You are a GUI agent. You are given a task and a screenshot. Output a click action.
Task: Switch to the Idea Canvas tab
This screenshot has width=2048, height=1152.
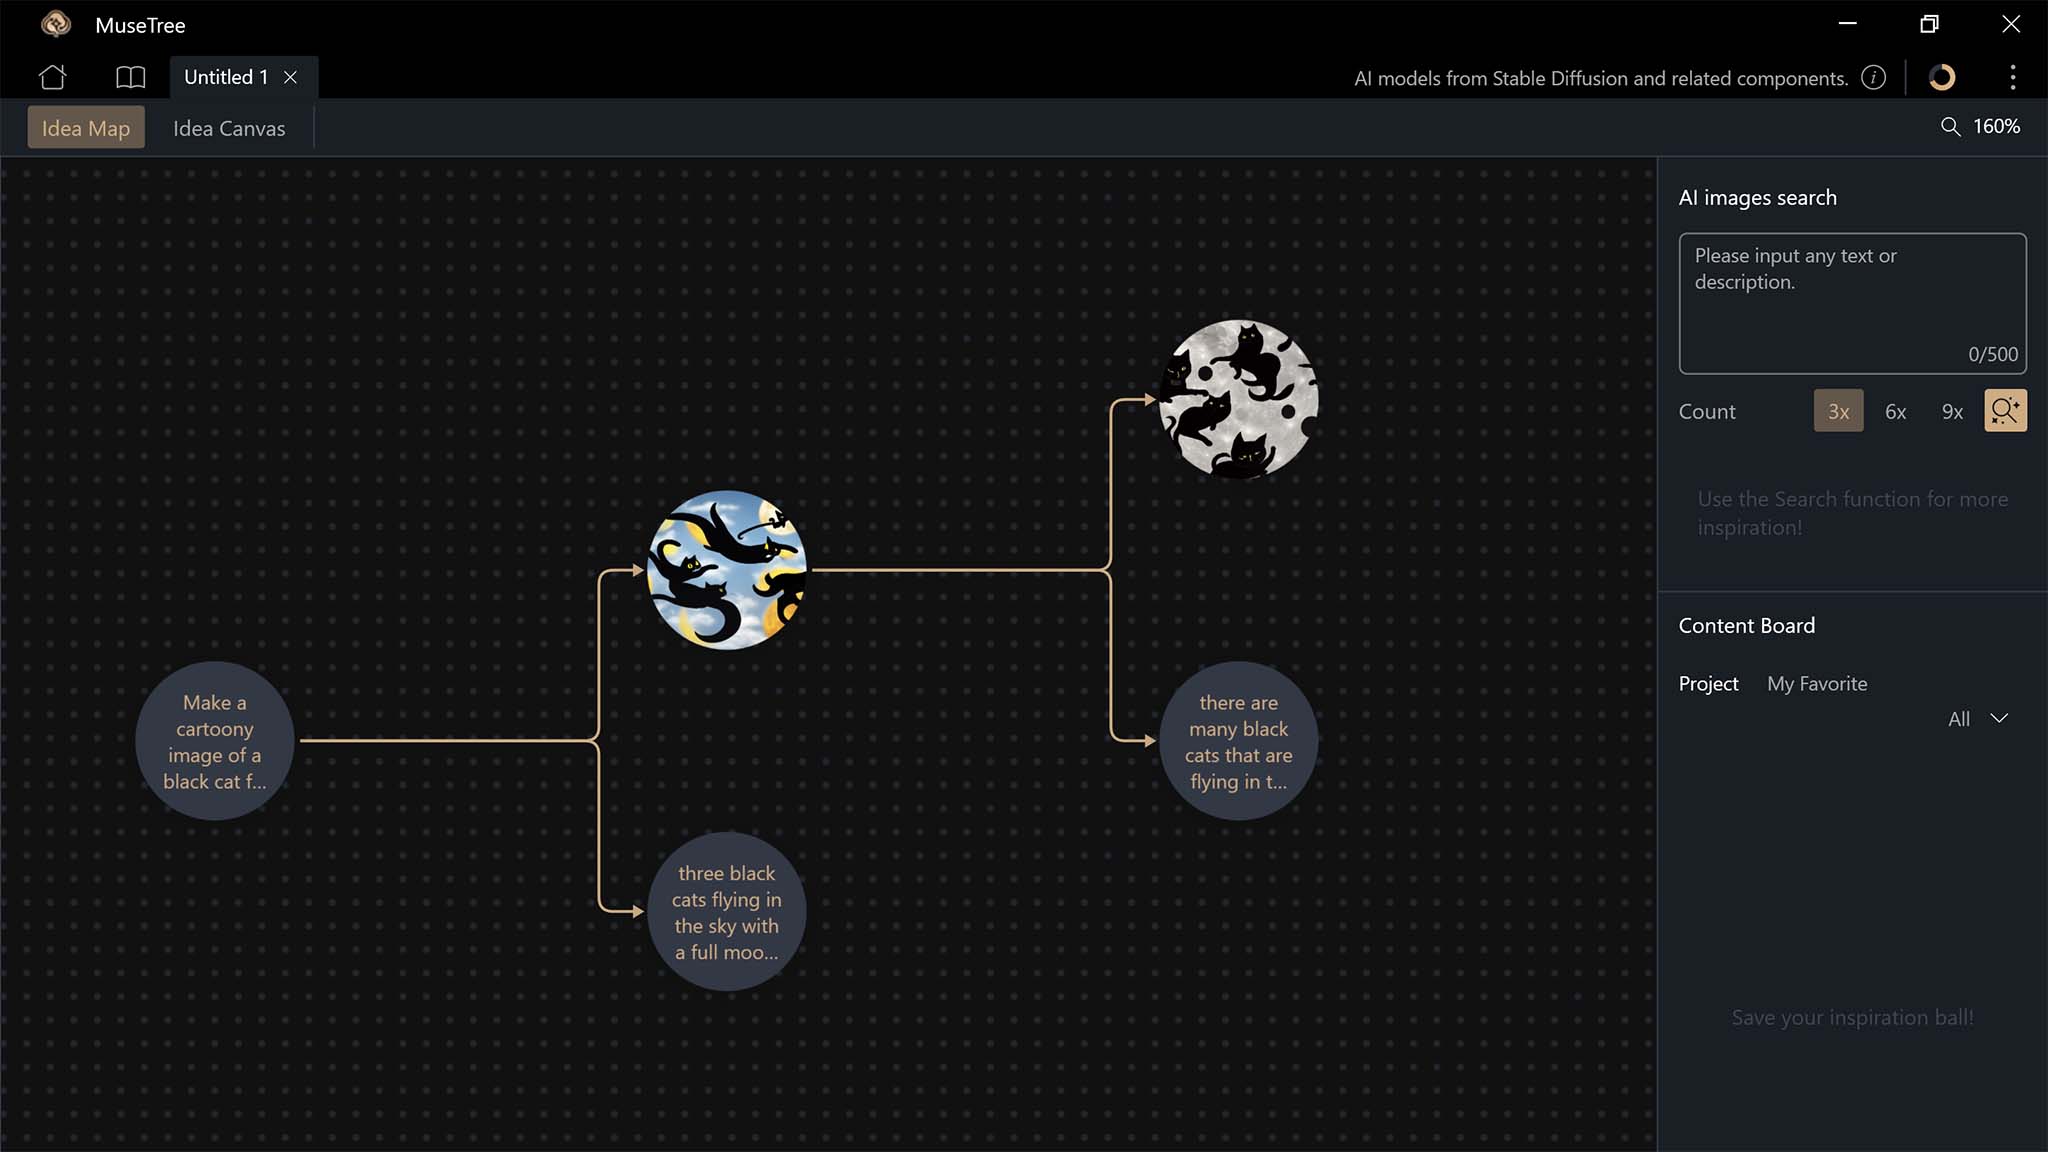(229, 128)
